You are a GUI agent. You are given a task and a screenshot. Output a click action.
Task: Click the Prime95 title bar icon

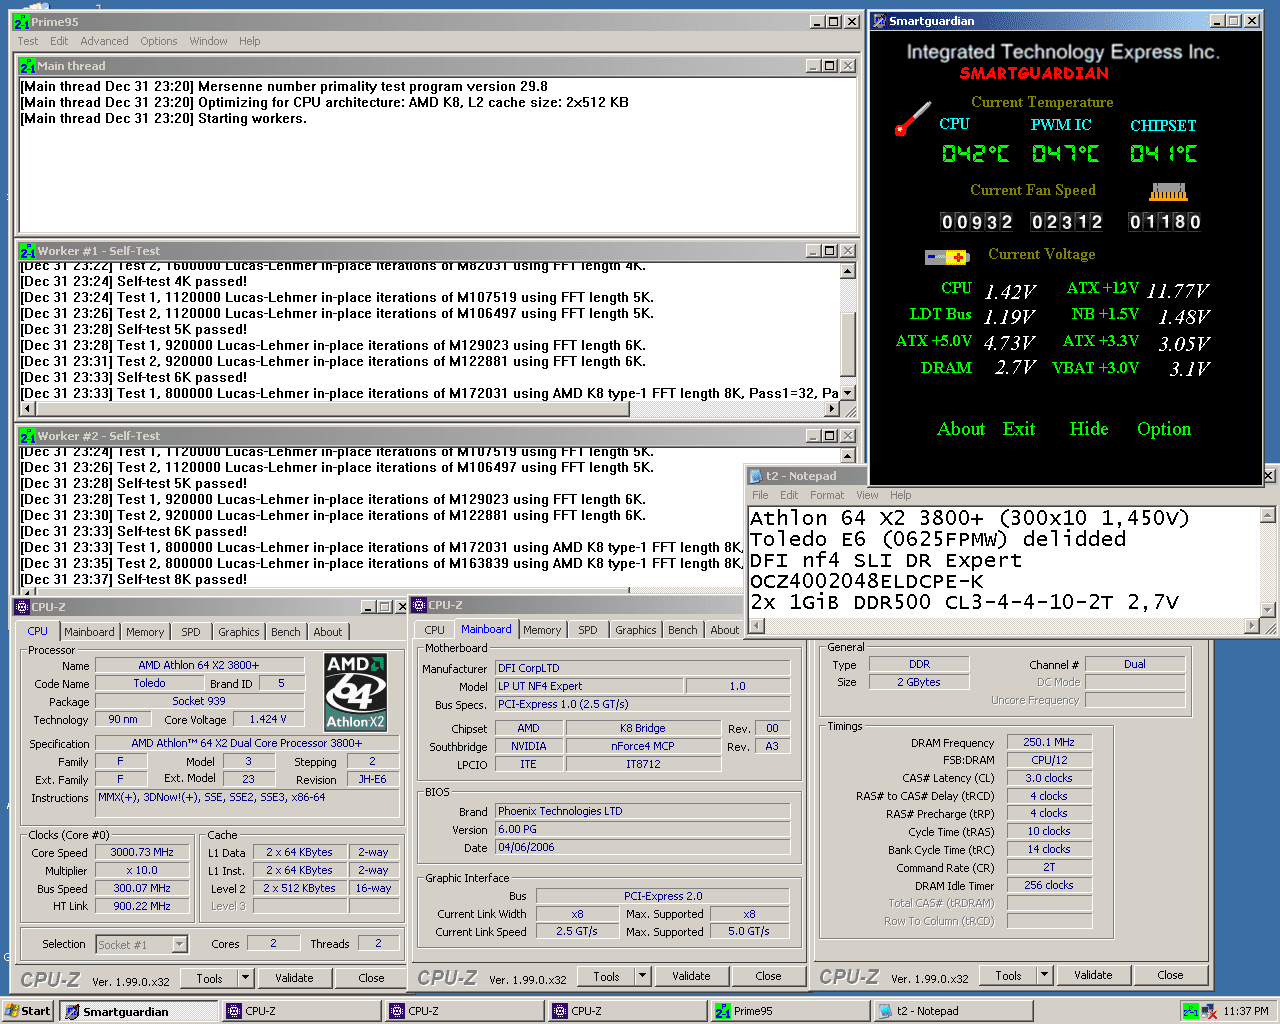point(21,21)
